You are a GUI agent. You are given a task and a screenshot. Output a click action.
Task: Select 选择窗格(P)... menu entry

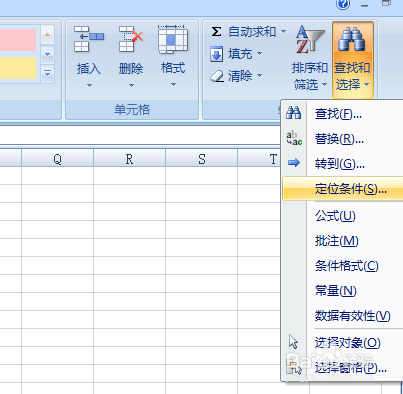(x=342, y=367)
